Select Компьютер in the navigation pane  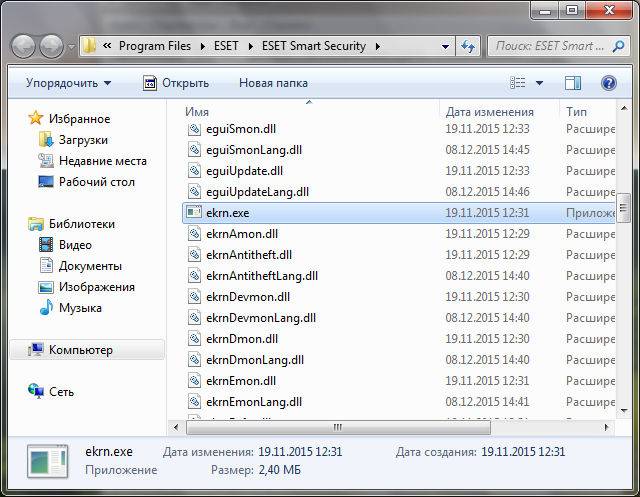pyautogui.click(x=87, y=350)
